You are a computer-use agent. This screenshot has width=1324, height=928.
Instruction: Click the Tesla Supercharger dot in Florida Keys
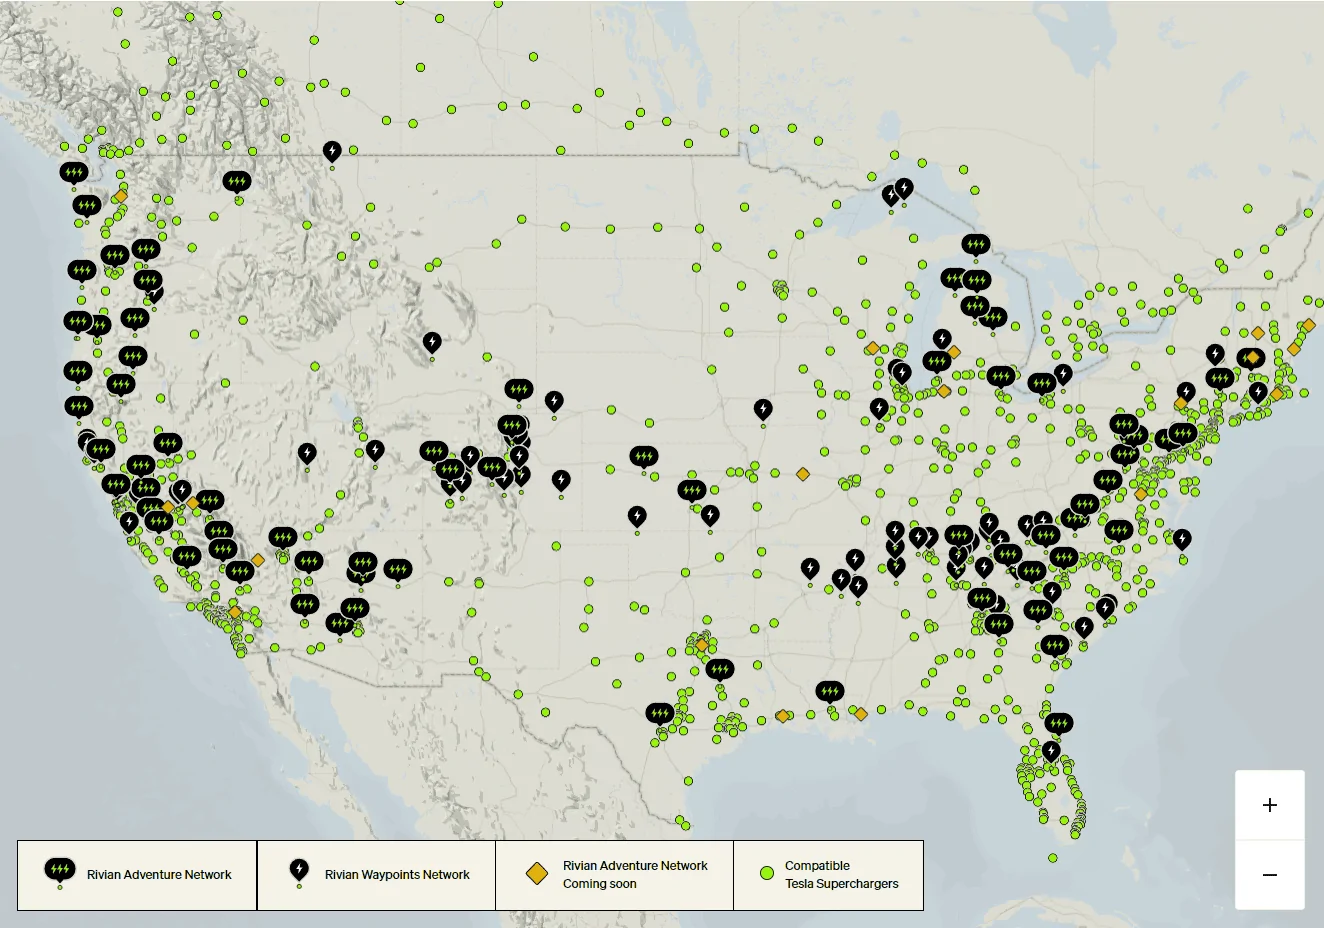[x=1053, y=858]
